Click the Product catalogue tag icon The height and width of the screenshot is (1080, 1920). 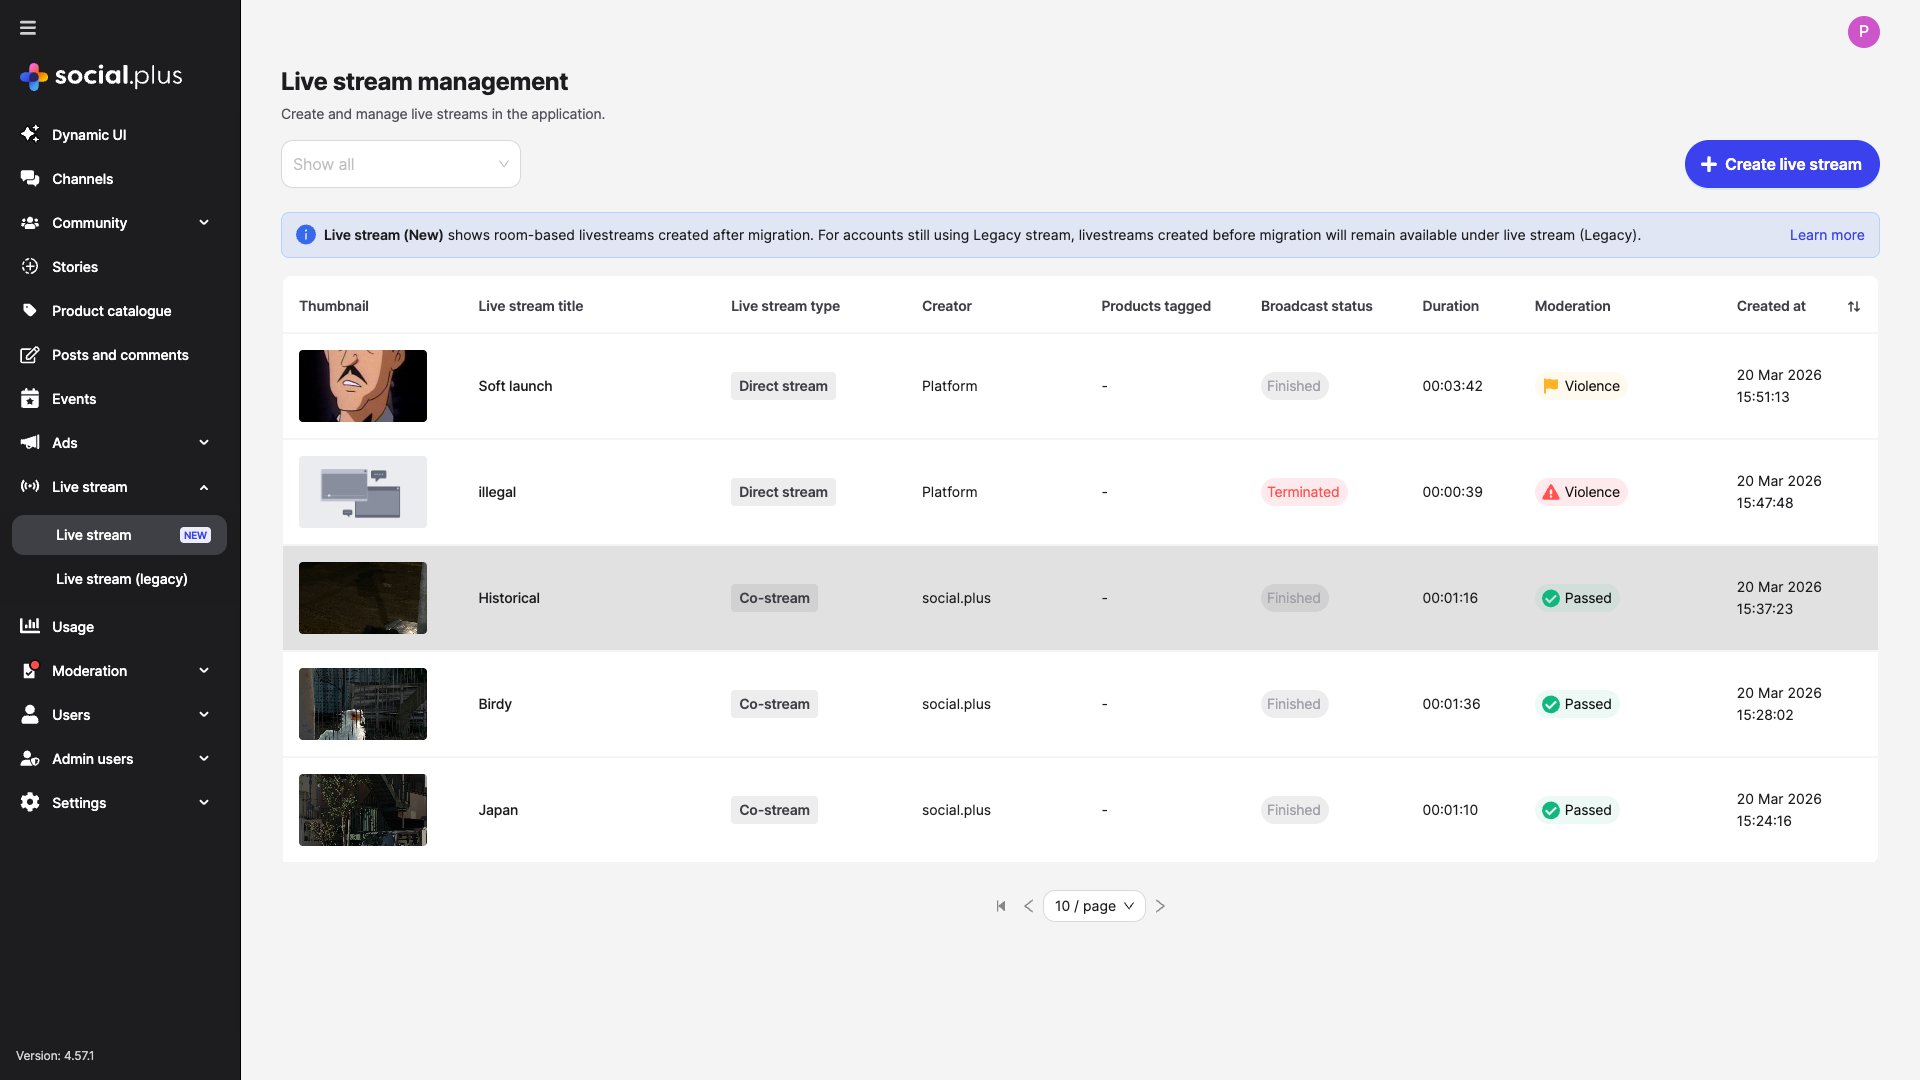pyautogui.click(x=30, y=310)
